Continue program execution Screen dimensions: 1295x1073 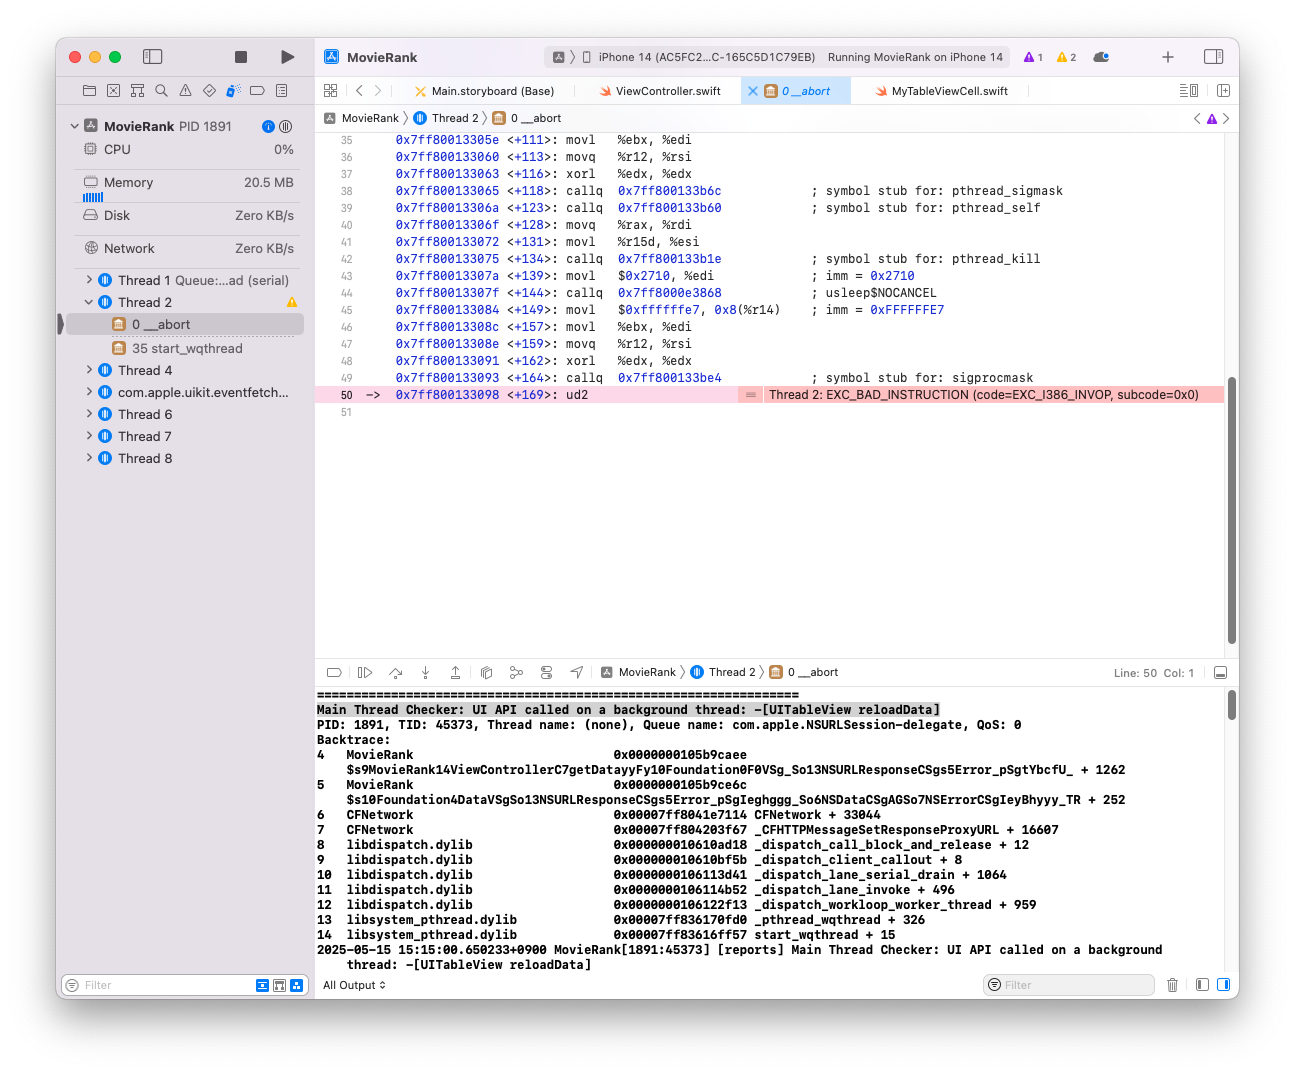tap(365, 673)
